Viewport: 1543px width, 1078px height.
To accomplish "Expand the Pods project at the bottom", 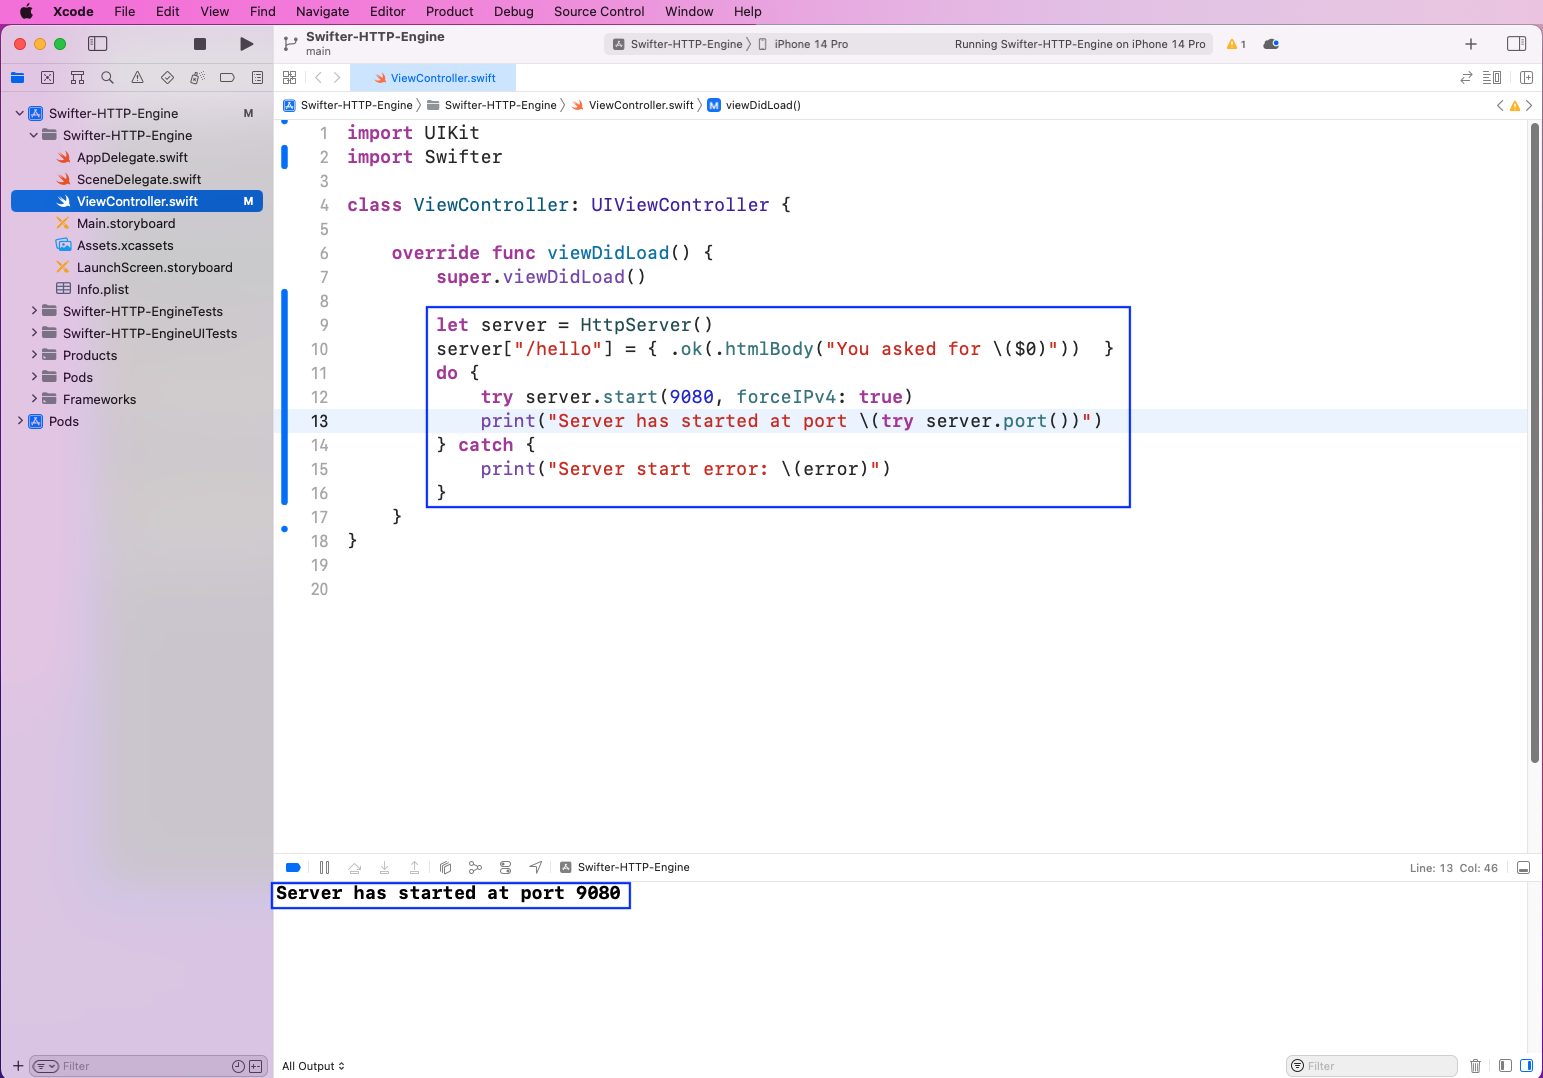I will tap(19, 421).
